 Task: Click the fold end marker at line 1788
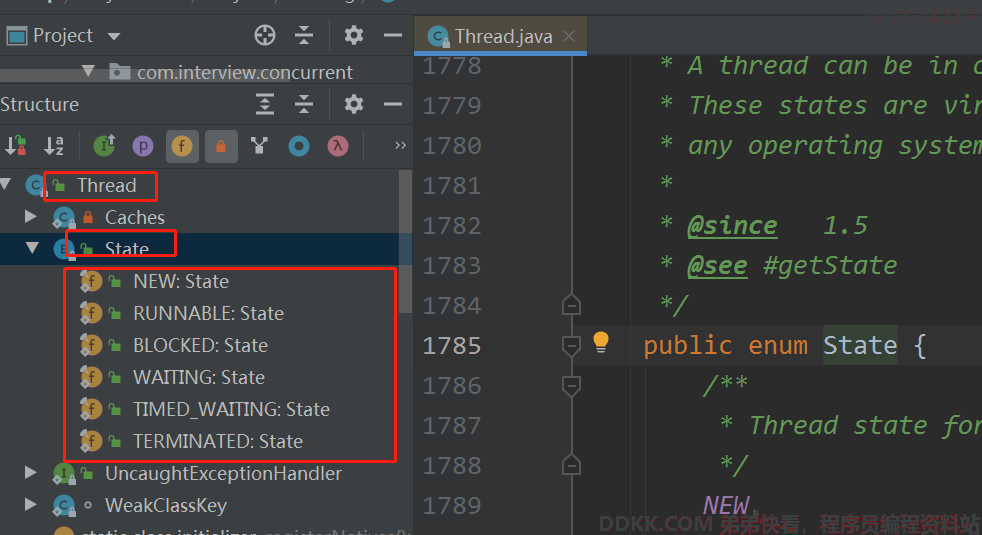(571, 465)
